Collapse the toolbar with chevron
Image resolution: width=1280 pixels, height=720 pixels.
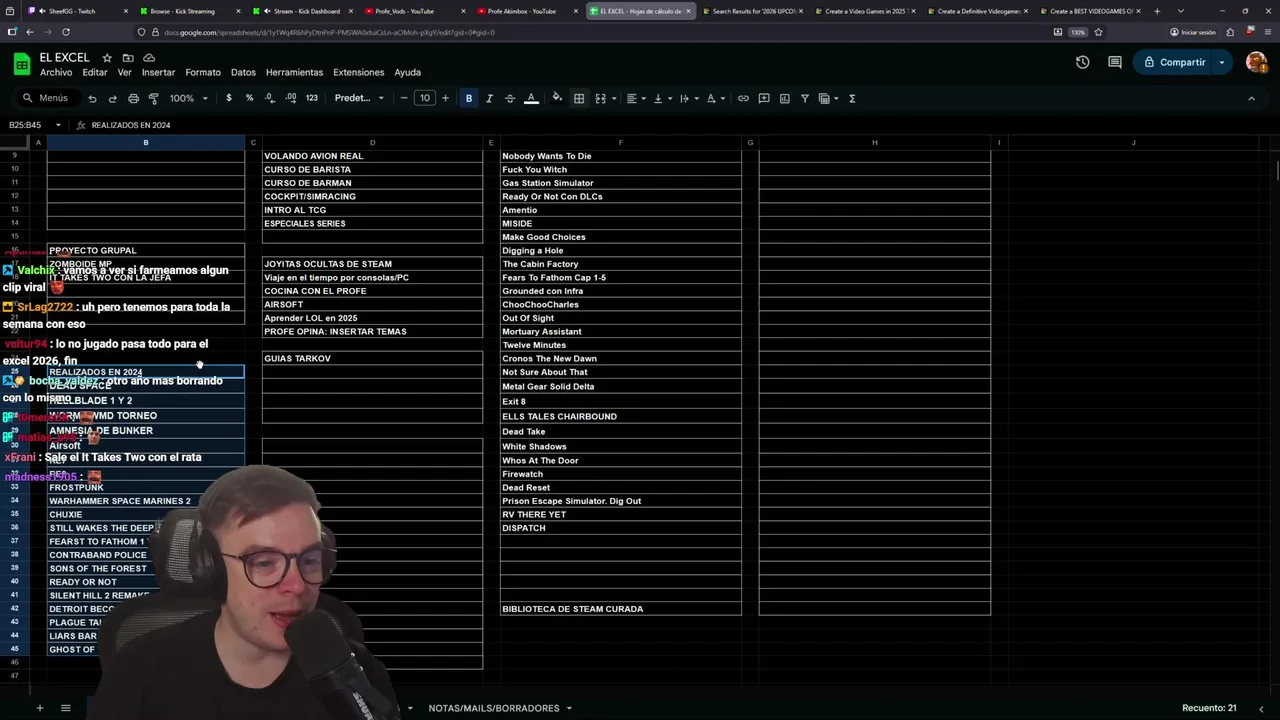click(x=1251, y=98)
